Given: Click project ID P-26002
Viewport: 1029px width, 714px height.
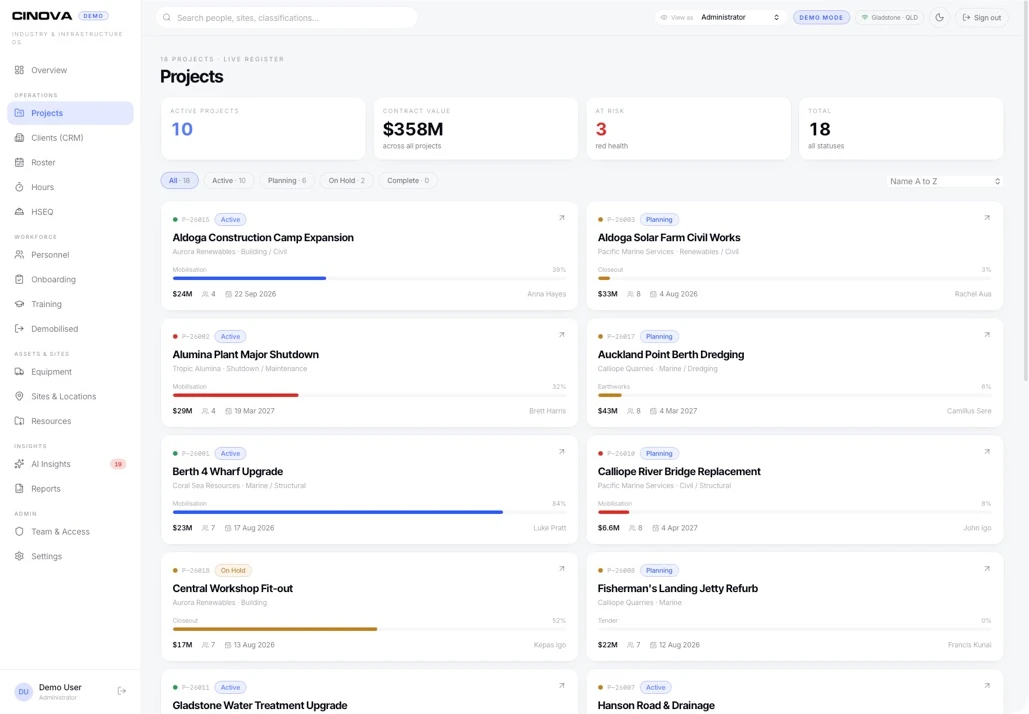Looking at the screenshot, I should click(x=196, y=337).
